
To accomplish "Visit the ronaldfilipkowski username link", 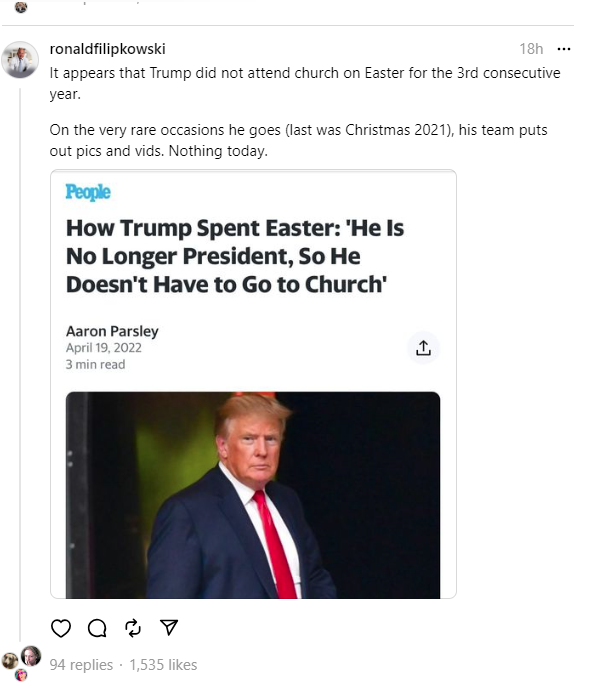I will [107, 48].
